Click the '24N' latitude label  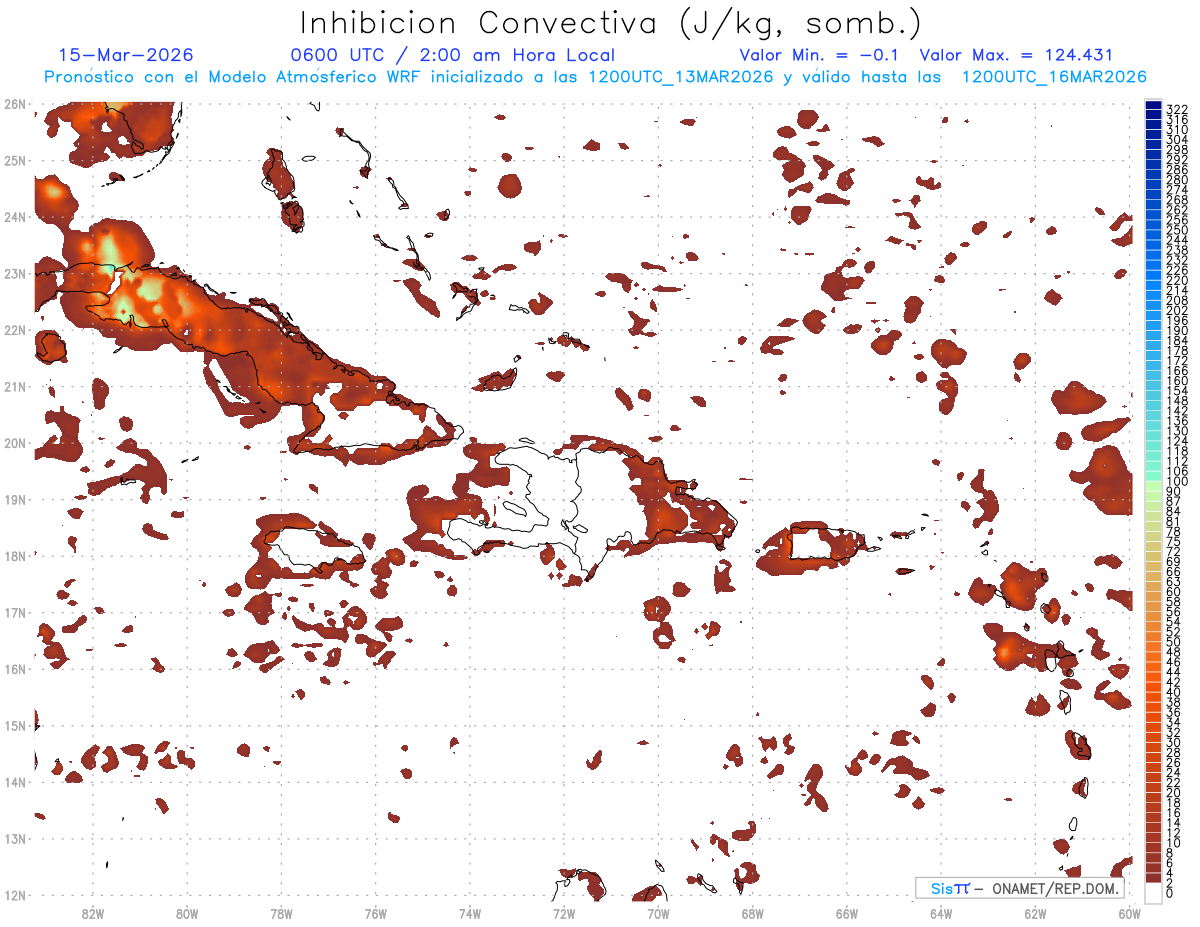(15, 217)
